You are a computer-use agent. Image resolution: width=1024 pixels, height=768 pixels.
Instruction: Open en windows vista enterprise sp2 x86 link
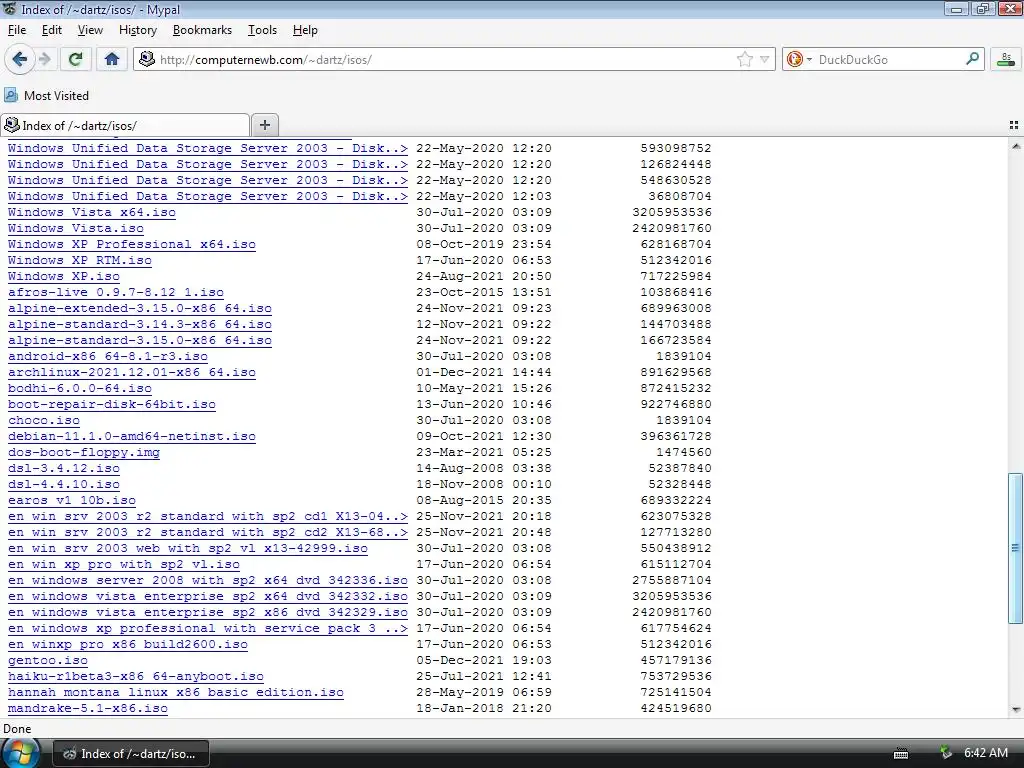click(208, 613)
